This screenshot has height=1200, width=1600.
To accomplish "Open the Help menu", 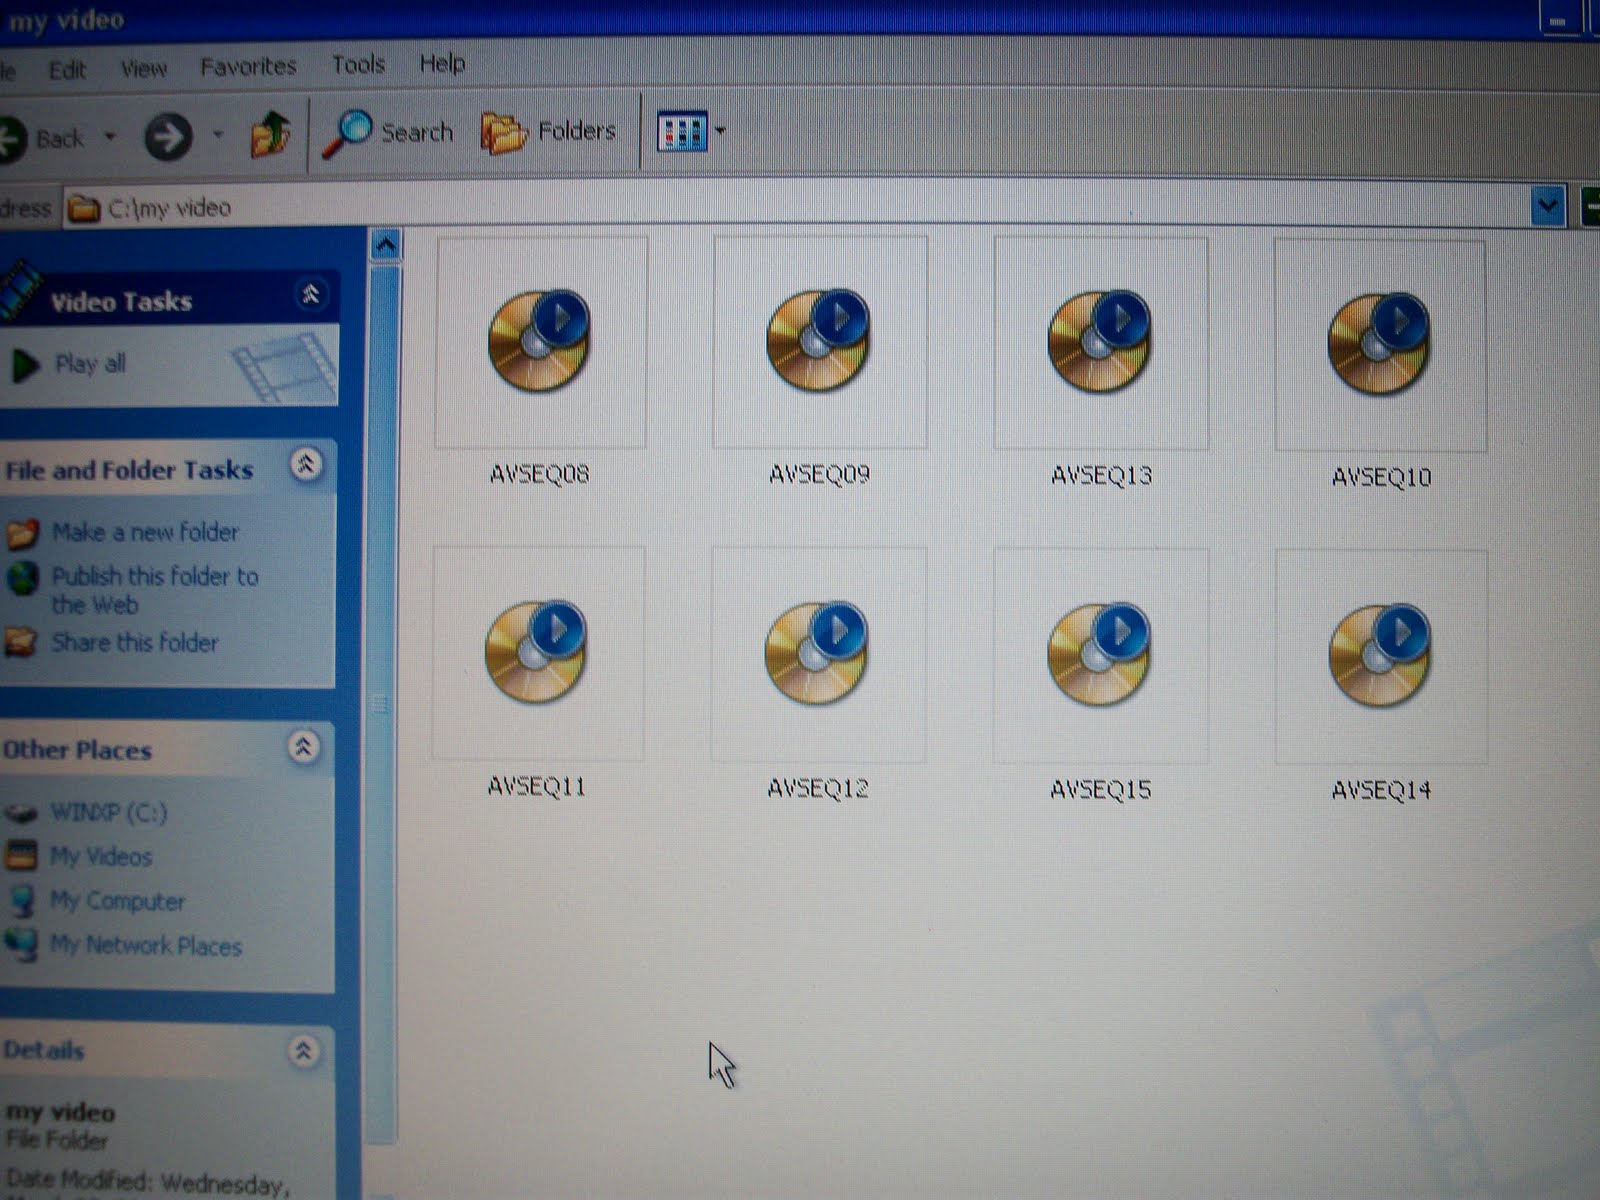I will click(x=442, y=64).
